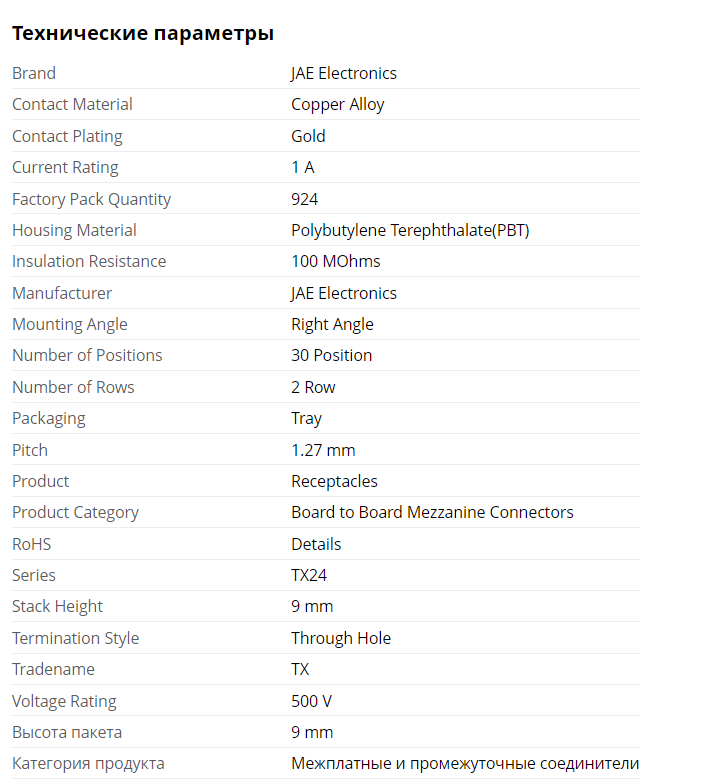Select the Gold contact plating value
This screenshot has width=711, height=782.
(308, 136)
